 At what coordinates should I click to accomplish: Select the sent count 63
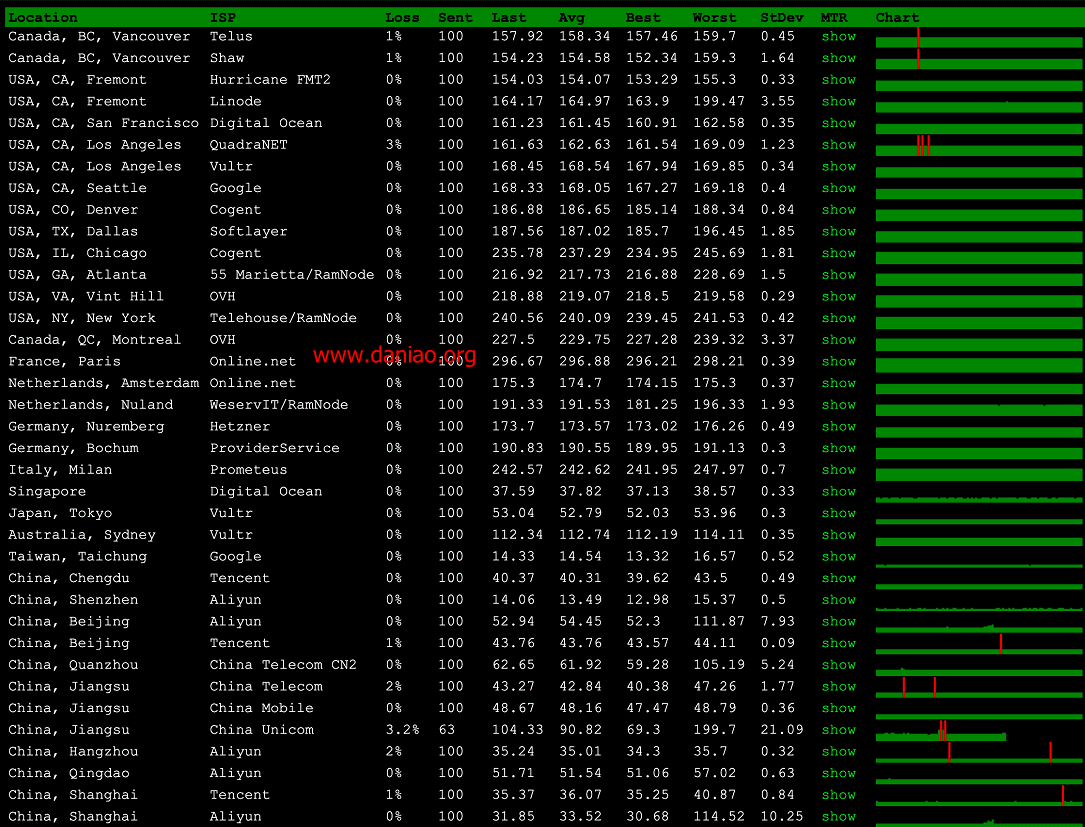446,730
